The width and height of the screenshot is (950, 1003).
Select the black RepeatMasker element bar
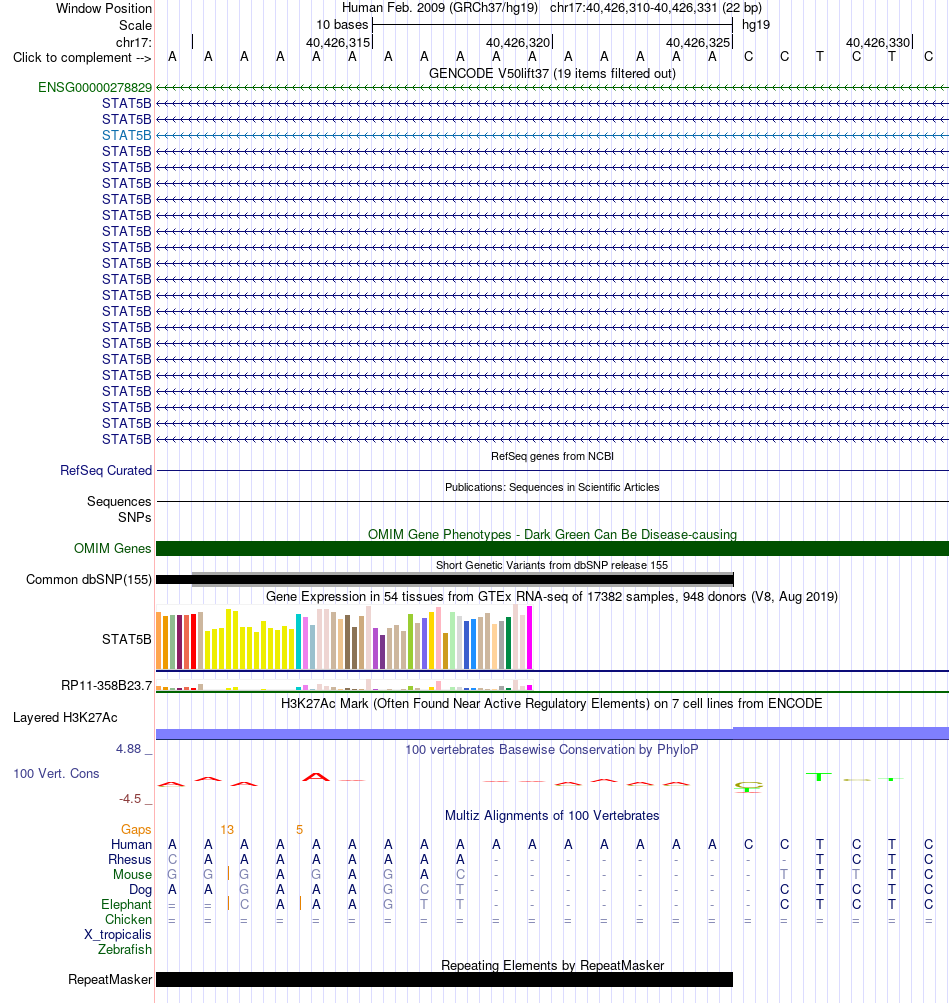coord(445,979)
